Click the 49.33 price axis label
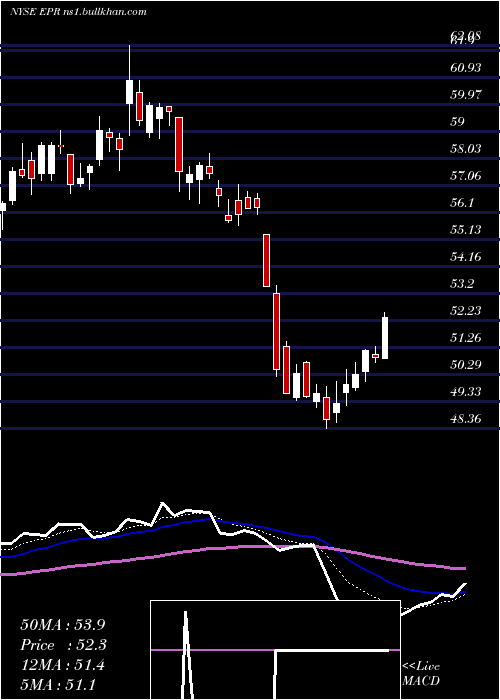The image size is (500, 700). coord(466,392)
